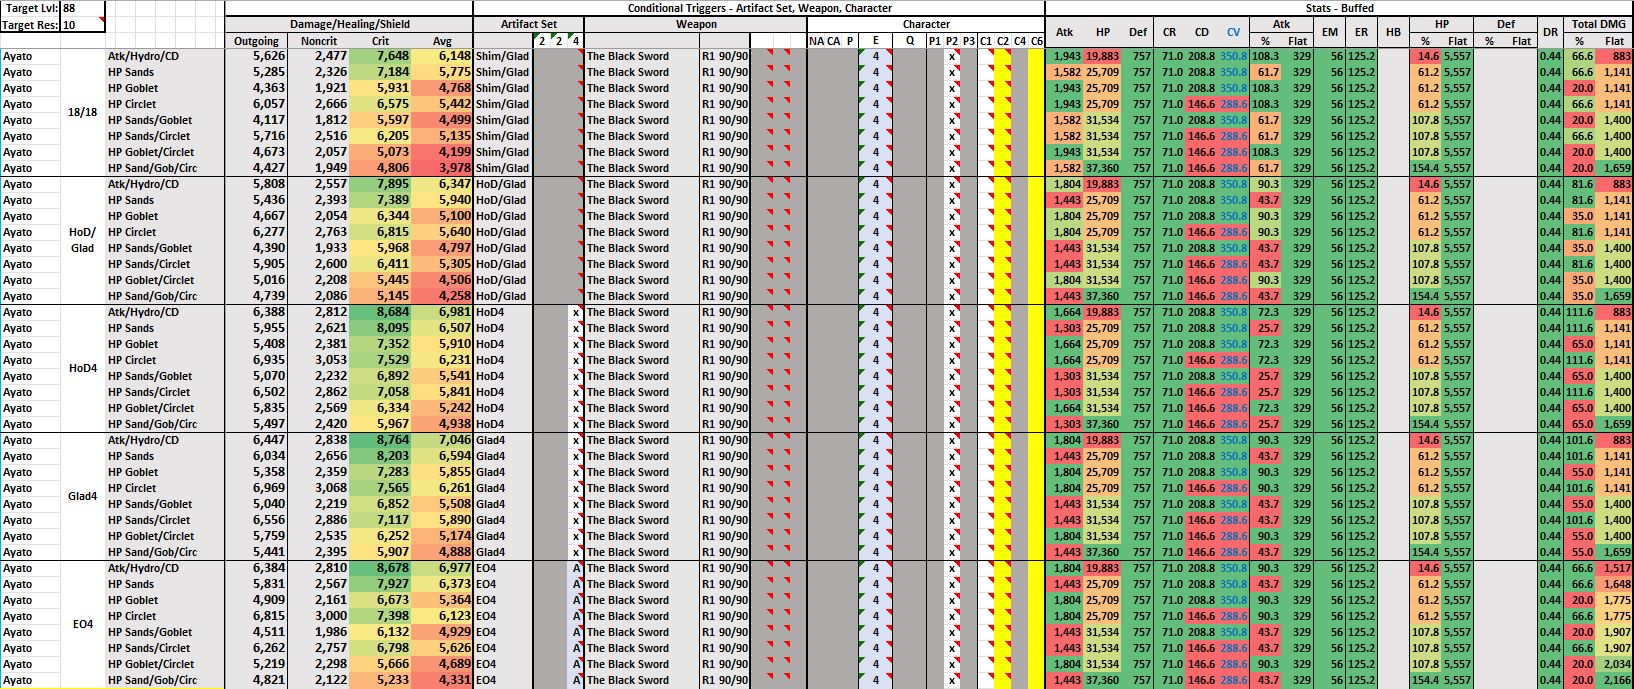Click the Glad4 group label cell
1634x689 pixels.
click(82, 496)
